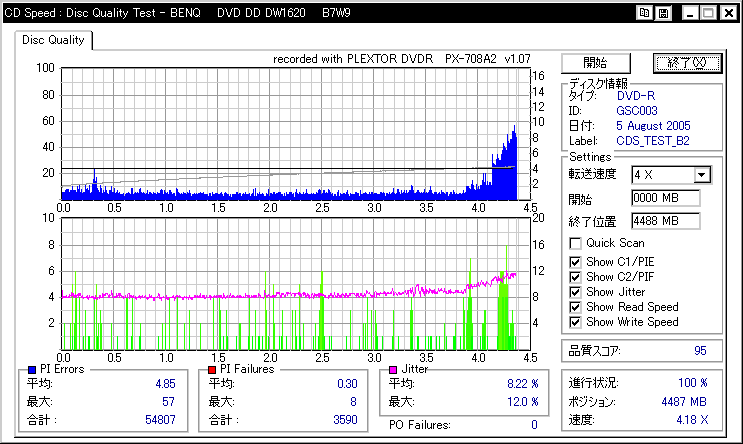Image resolution: width=743 pixels, height=444 pixels.
Task: Click the PI Failures average 0.30
Action: point(347,384)
